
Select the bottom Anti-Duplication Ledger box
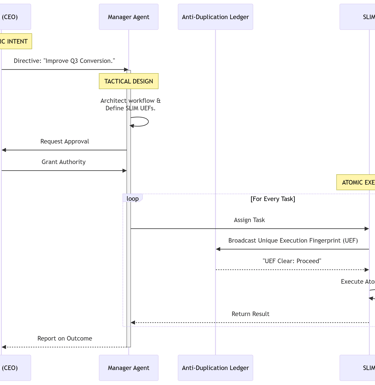(x=215, y=368)
